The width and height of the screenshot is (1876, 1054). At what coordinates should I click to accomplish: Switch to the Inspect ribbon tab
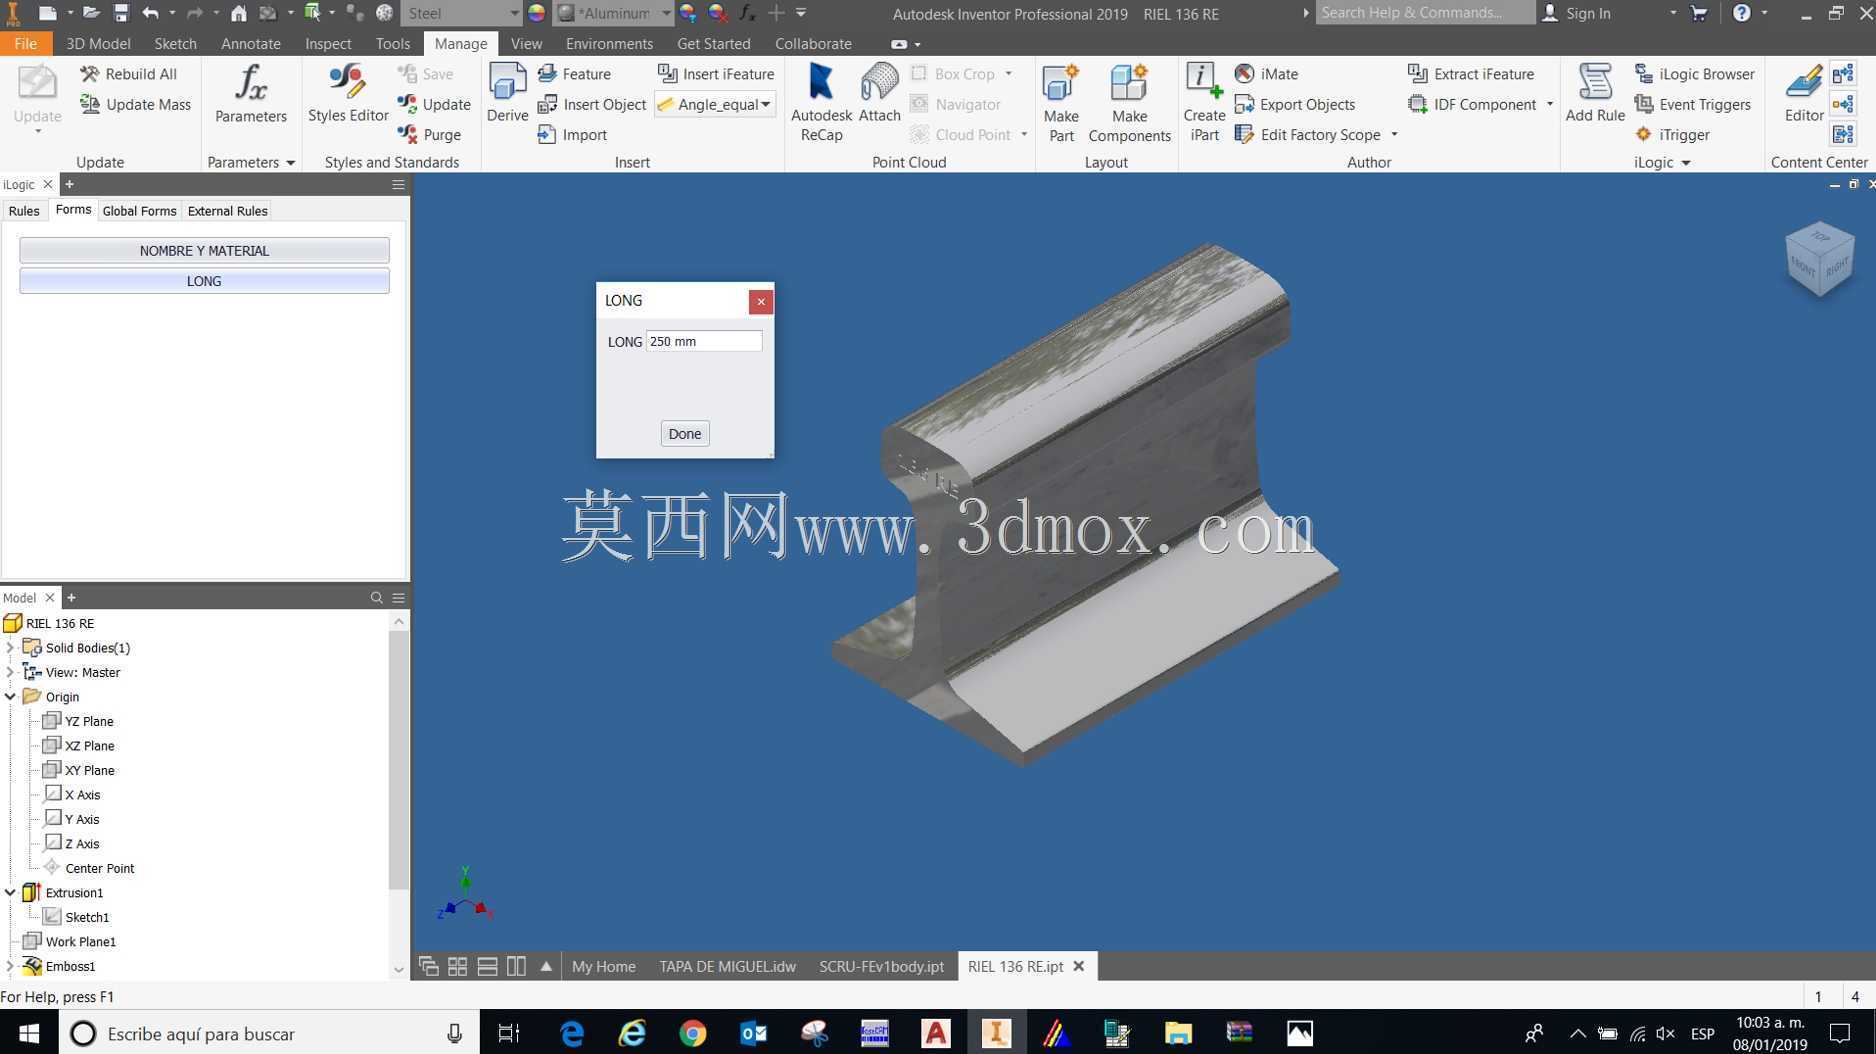[x=328, y=44]
